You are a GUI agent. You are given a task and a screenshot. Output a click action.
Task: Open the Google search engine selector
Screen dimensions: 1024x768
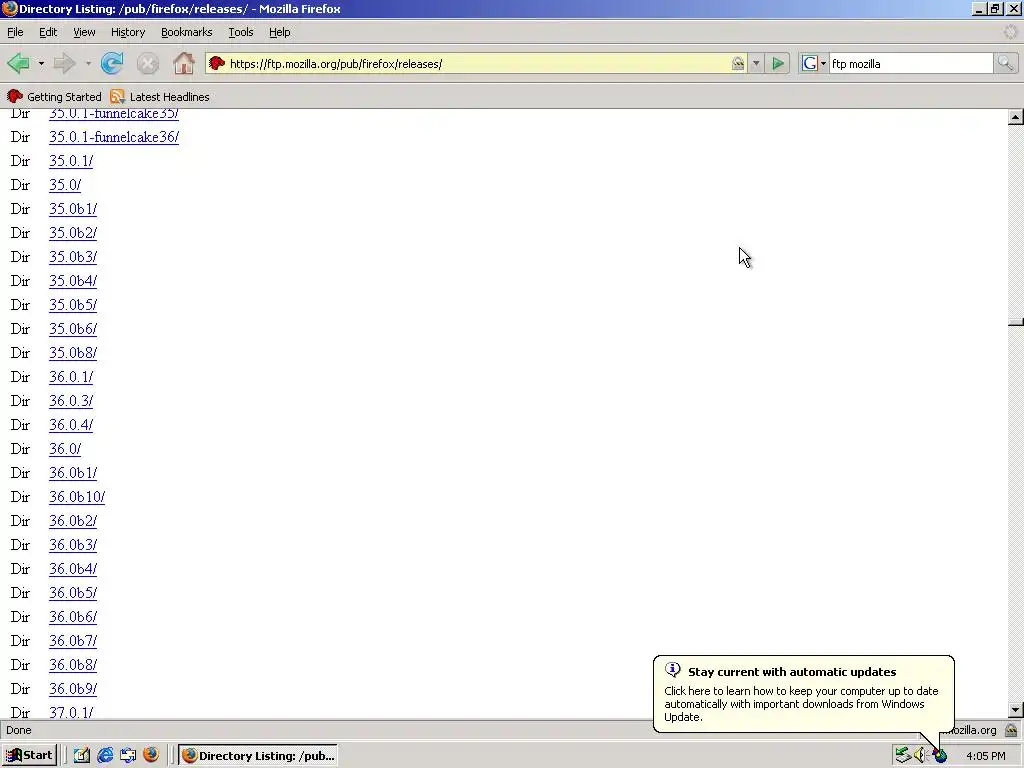point(814,63)
